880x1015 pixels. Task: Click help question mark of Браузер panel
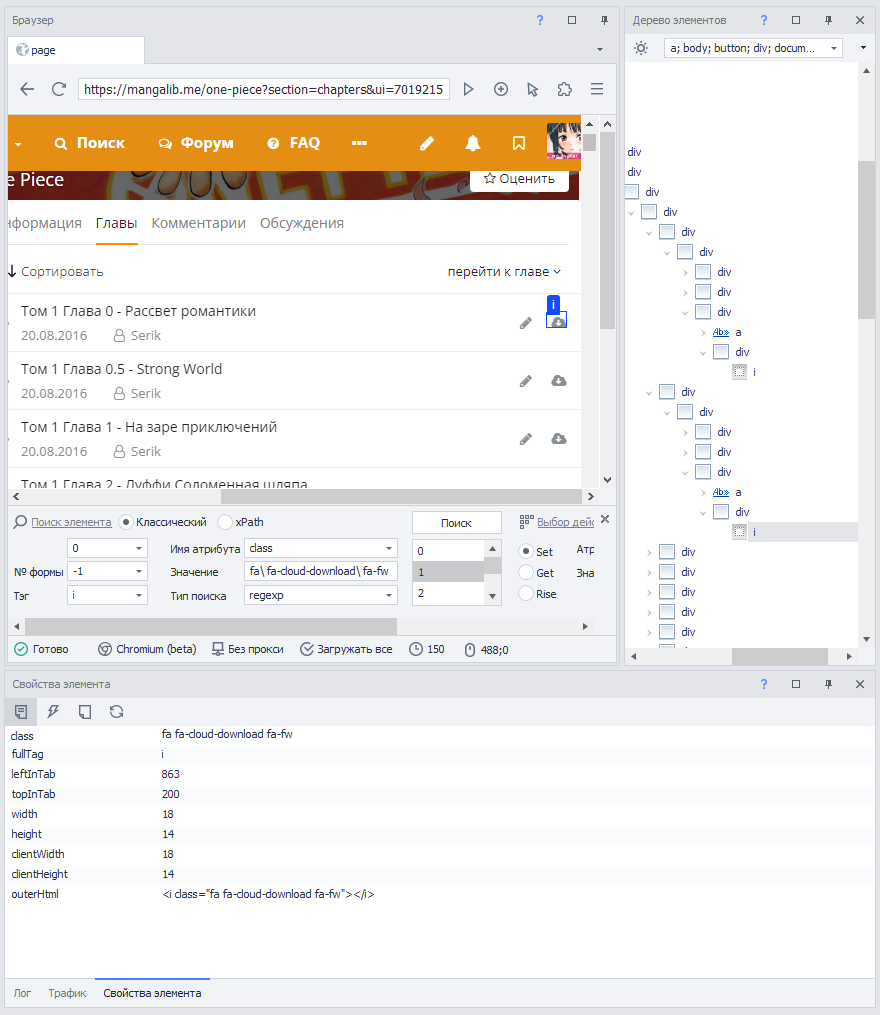540,20
